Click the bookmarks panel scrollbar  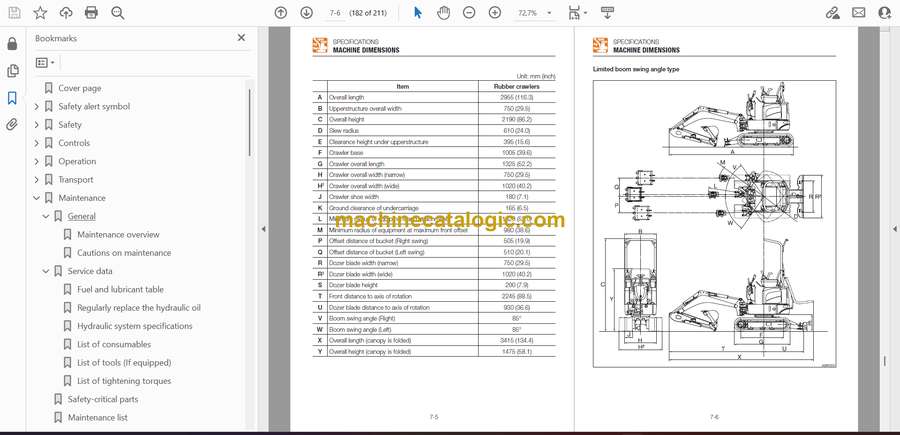[249, 123]
